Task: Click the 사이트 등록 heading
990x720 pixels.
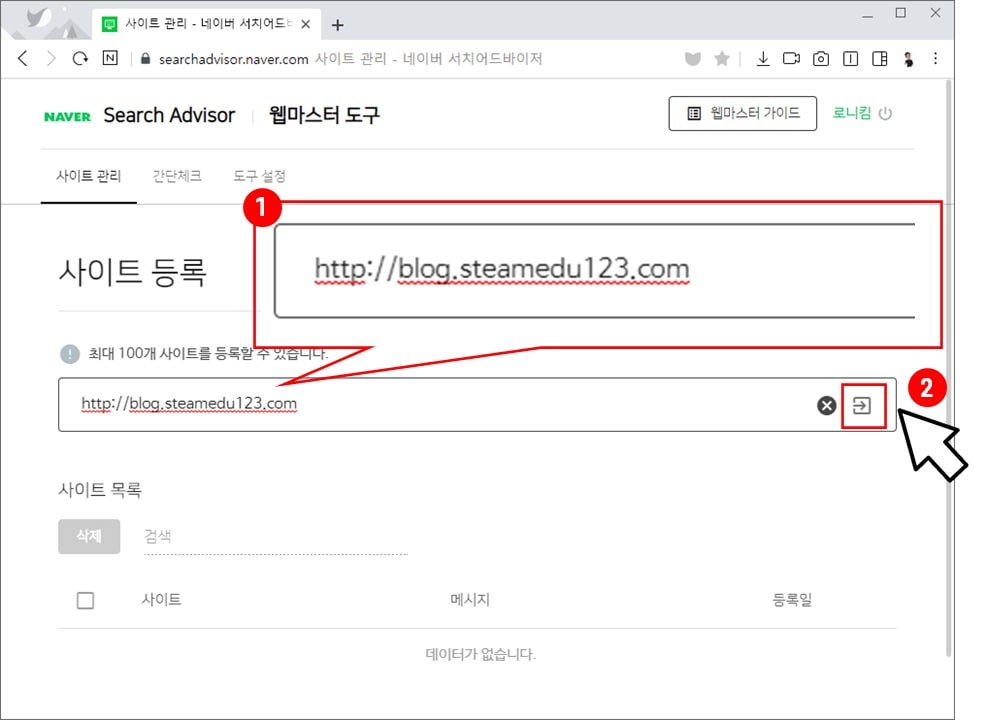Action: click(133, 272)
